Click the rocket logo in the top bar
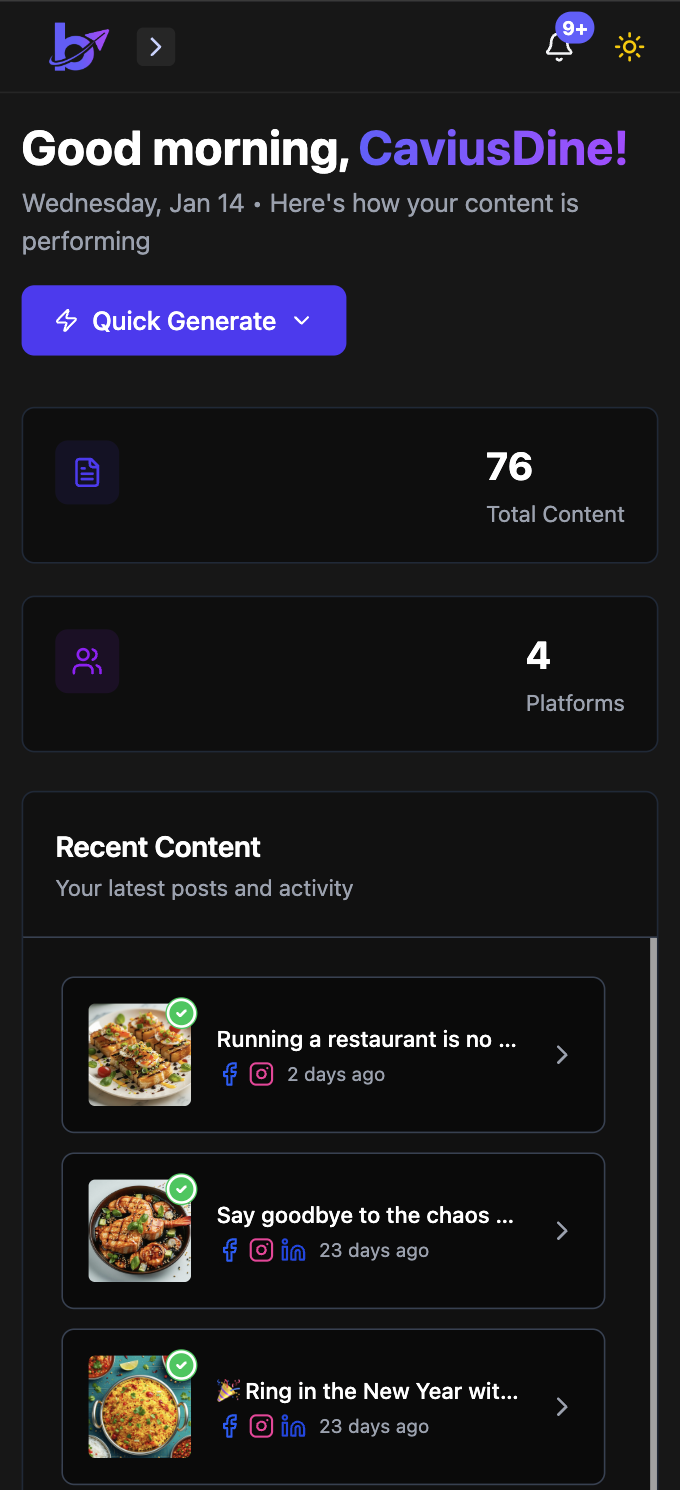680x1490 pixels. point(79,47)
